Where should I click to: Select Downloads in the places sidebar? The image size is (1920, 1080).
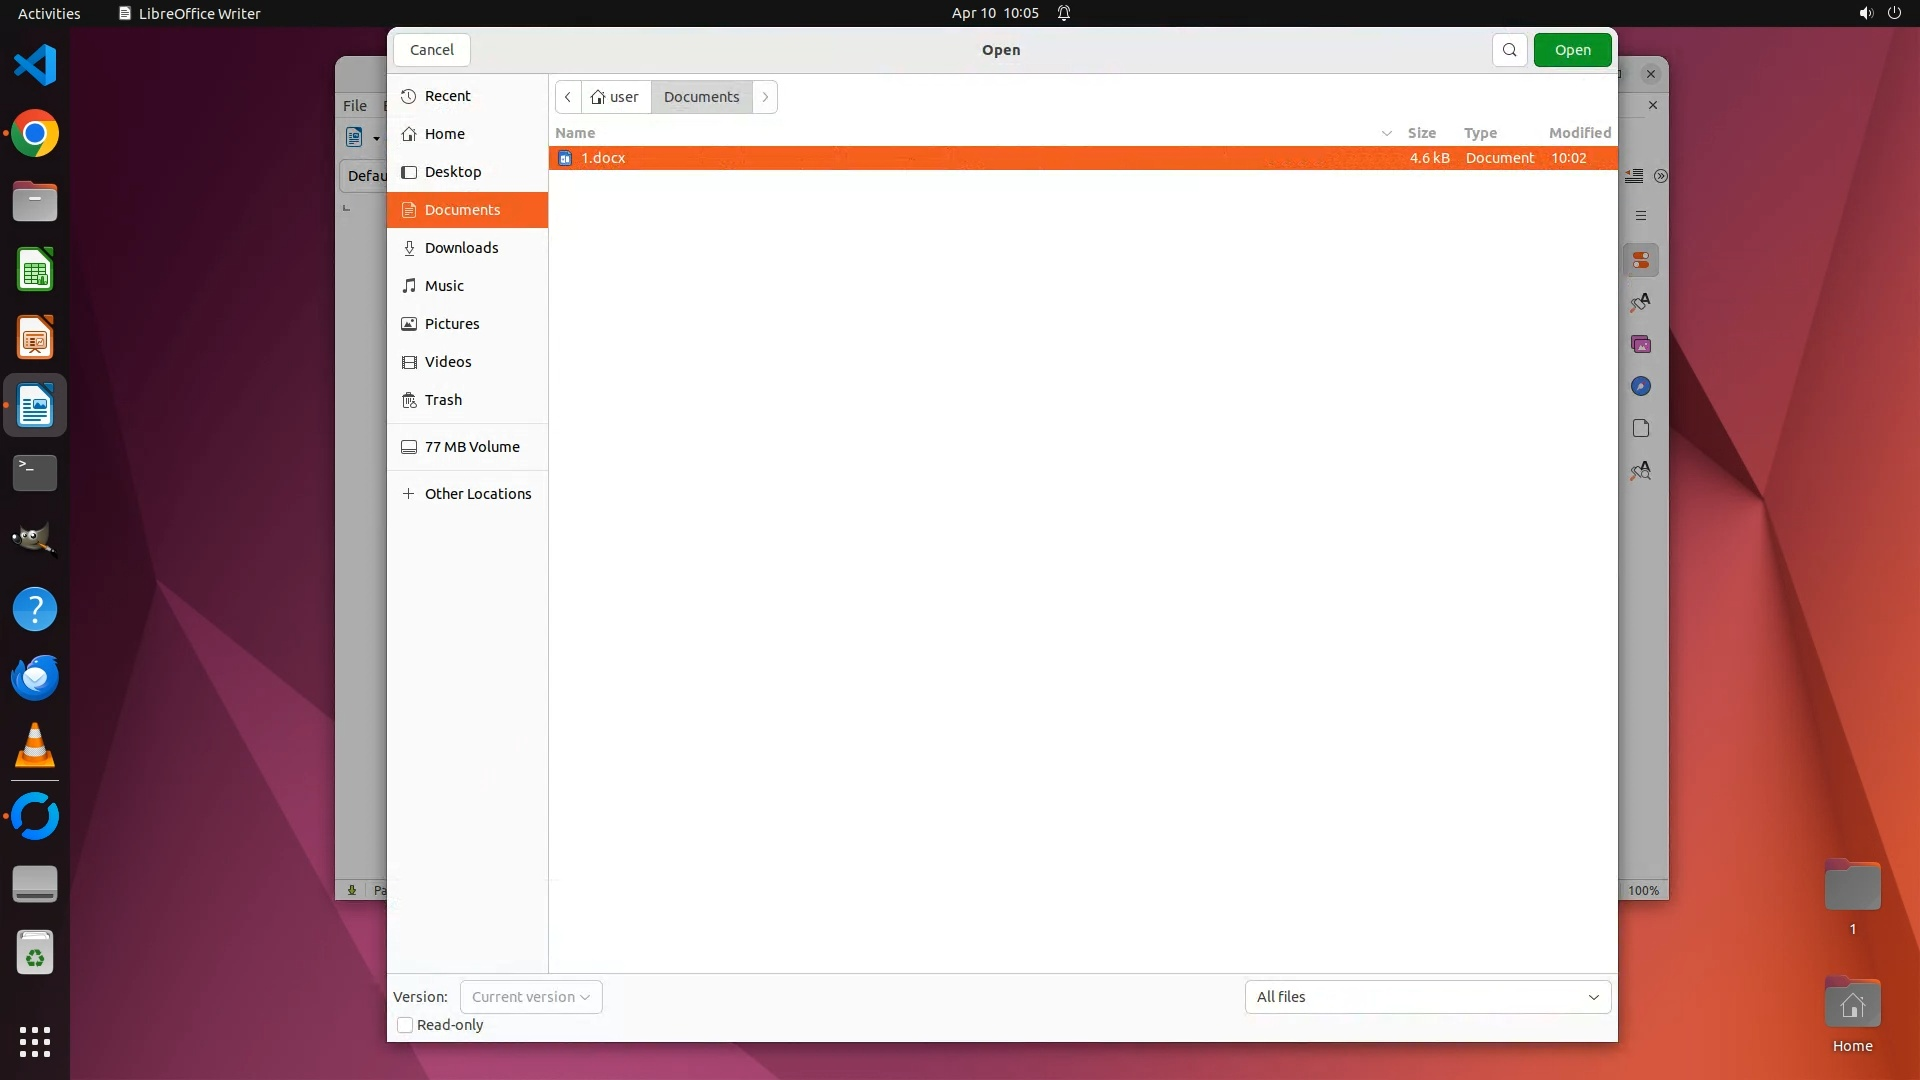coord(461,248)
